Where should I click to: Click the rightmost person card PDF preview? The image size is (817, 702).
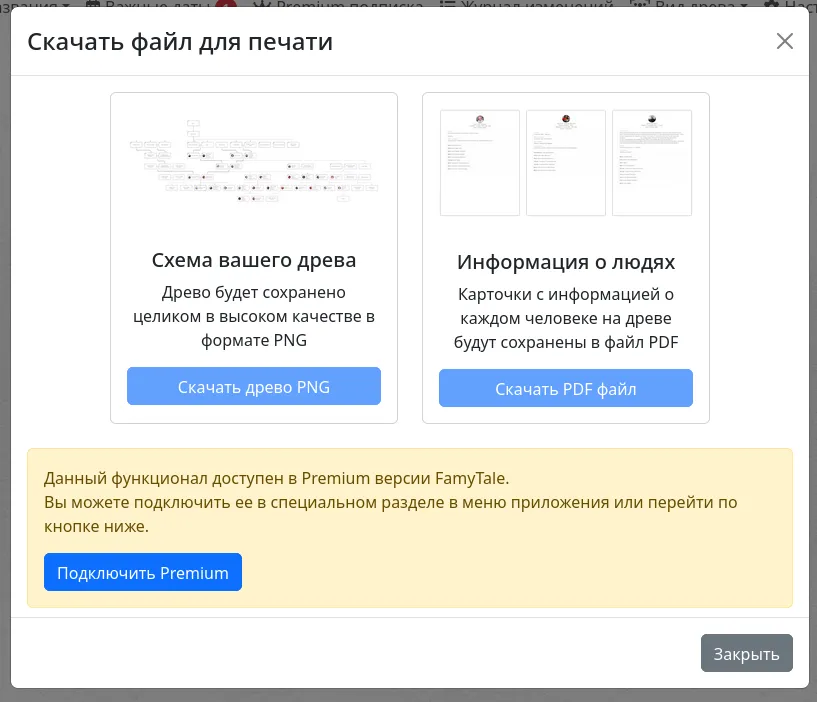[651, 163]
